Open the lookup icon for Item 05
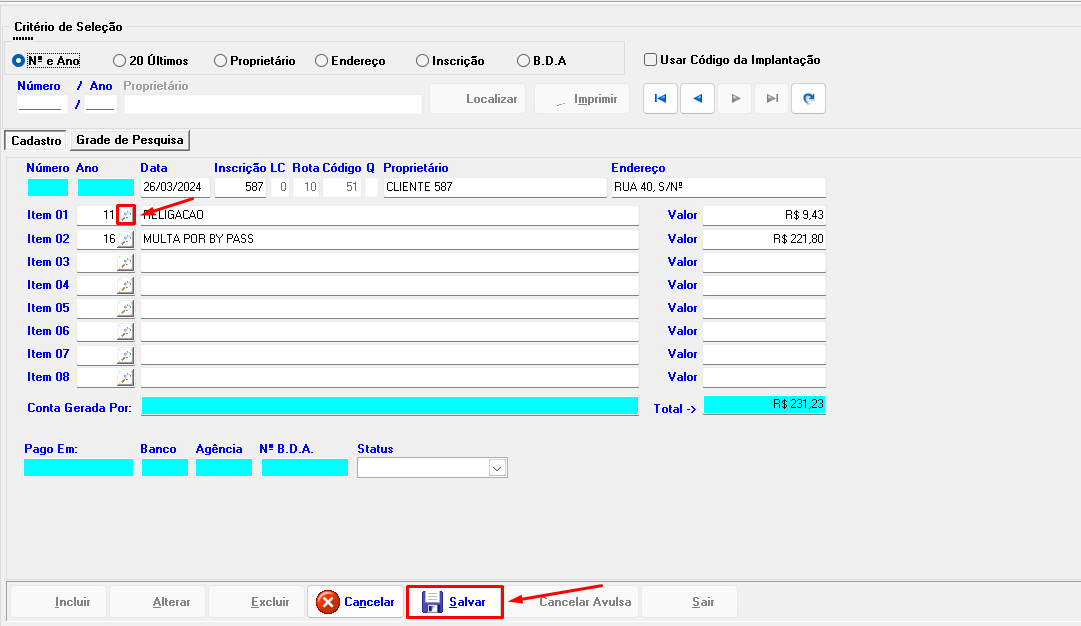Viewport: 1081px width, 626px height. click(125, 308)
